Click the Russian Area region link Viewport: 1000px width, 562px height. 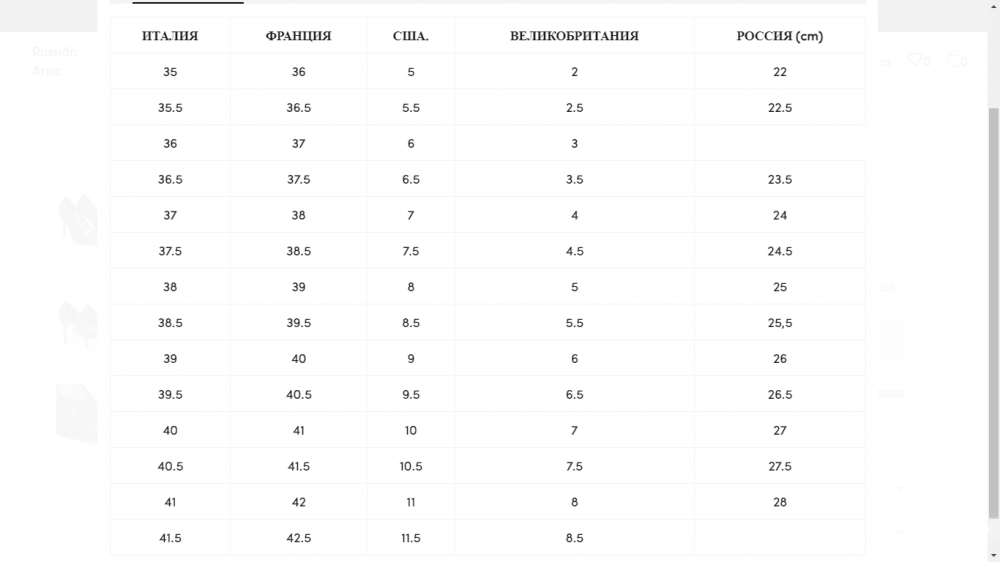[x=54, y=61]
